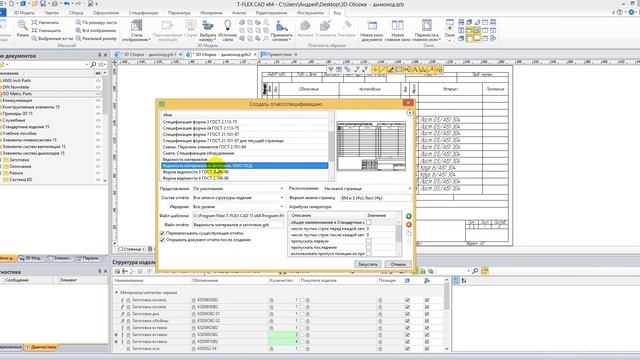The image size is (640, 360).
Task: Toggle visibility eye for DIN Normteile
Action: click(98, 87)
